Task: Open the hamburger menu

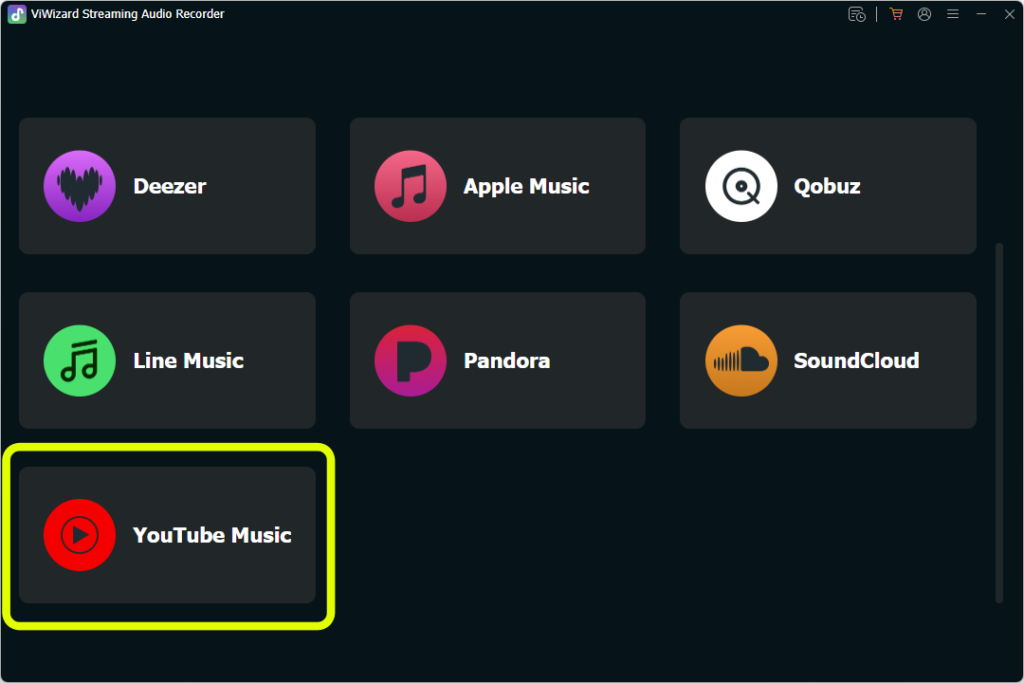Action: pyautogui.click(x=953, y=14)
